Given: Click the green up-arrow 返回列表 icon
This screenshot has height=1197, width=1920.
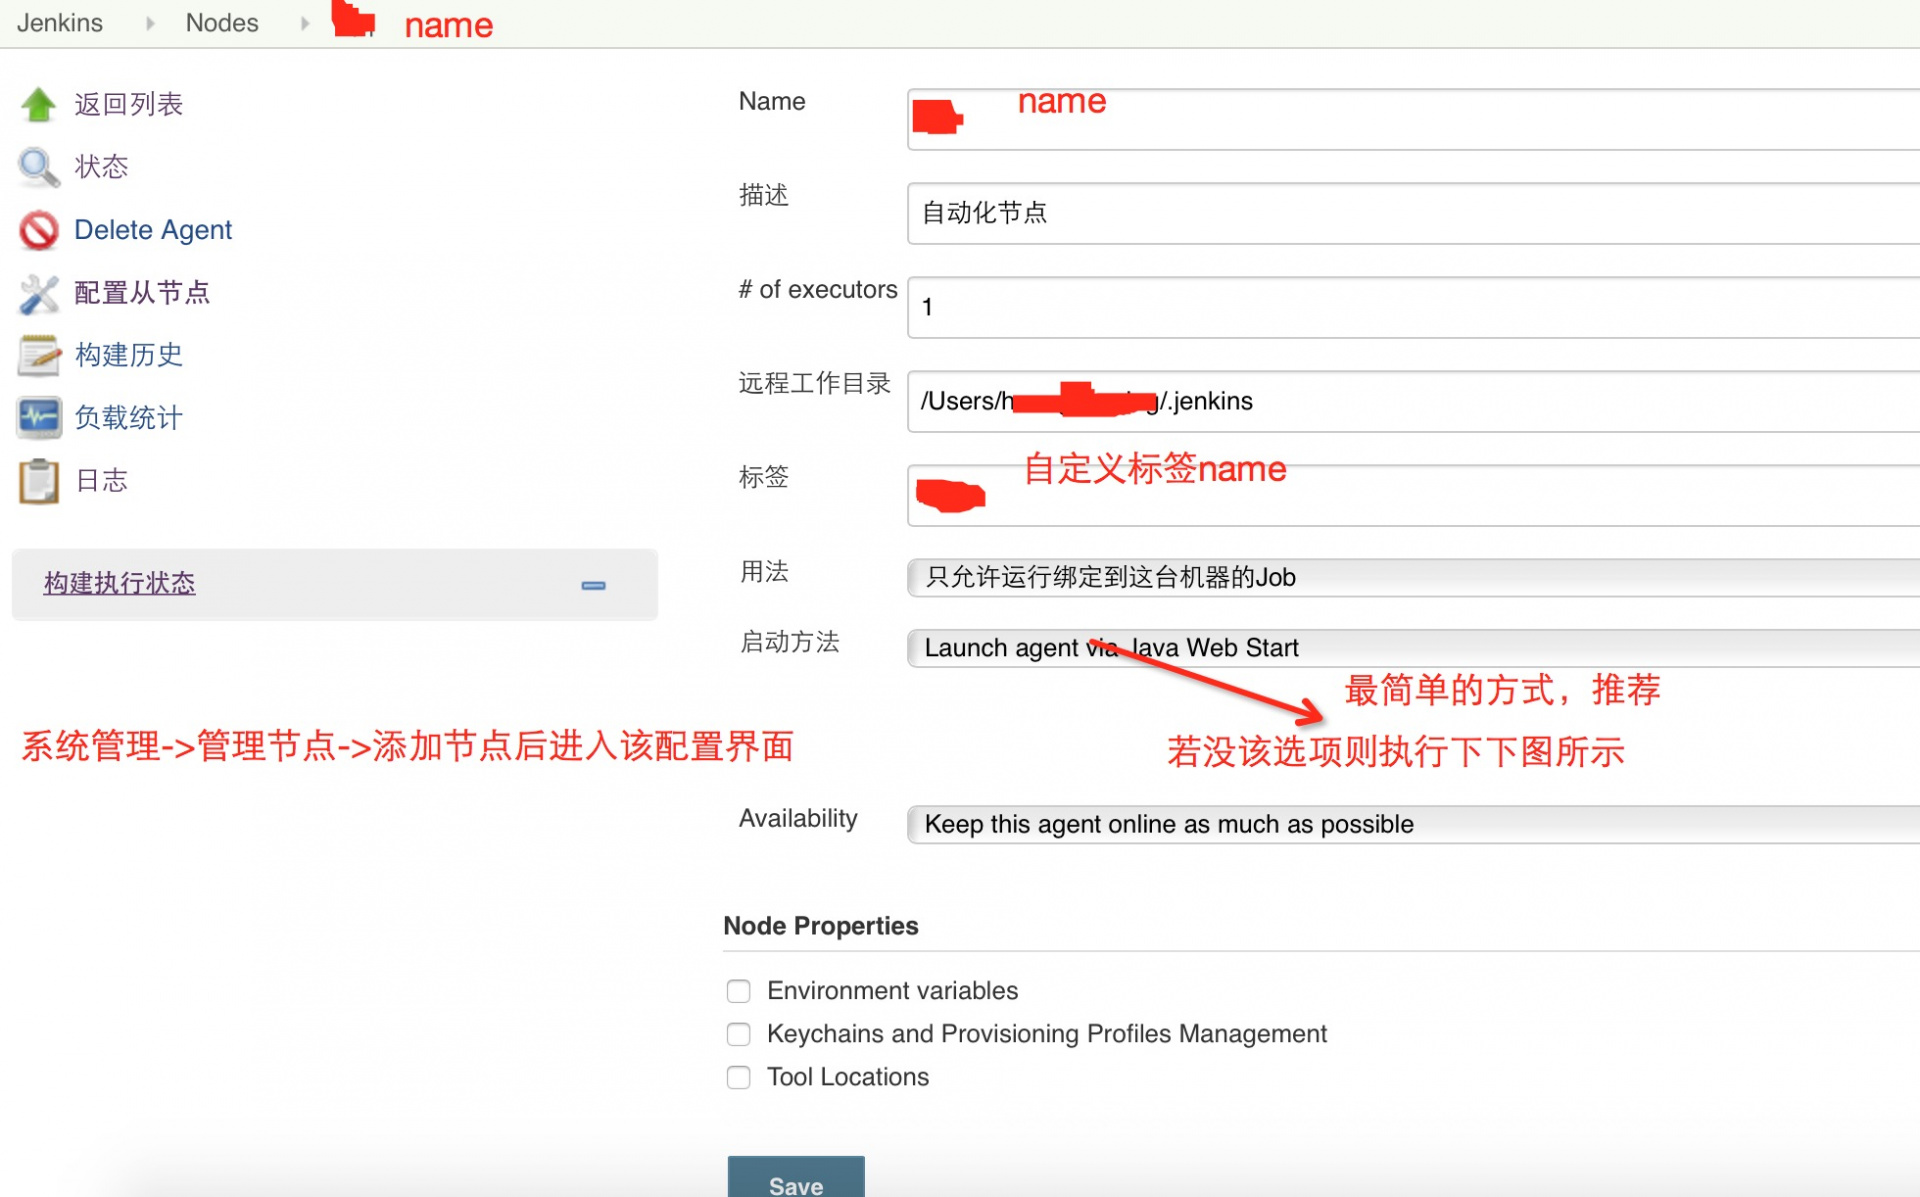Looking at the screenshot, I should 38,104.
